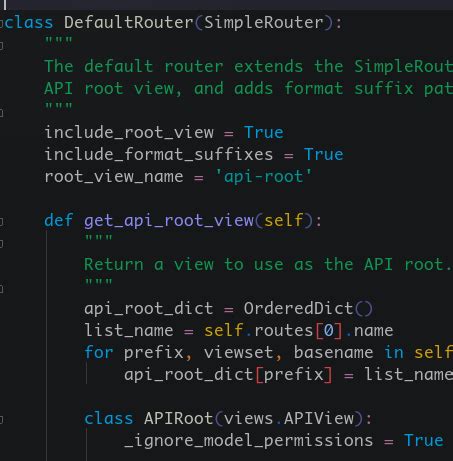Screen dimensions: 453x461
Task: Click the 0 index inside brackets
Action: (329, 331)
